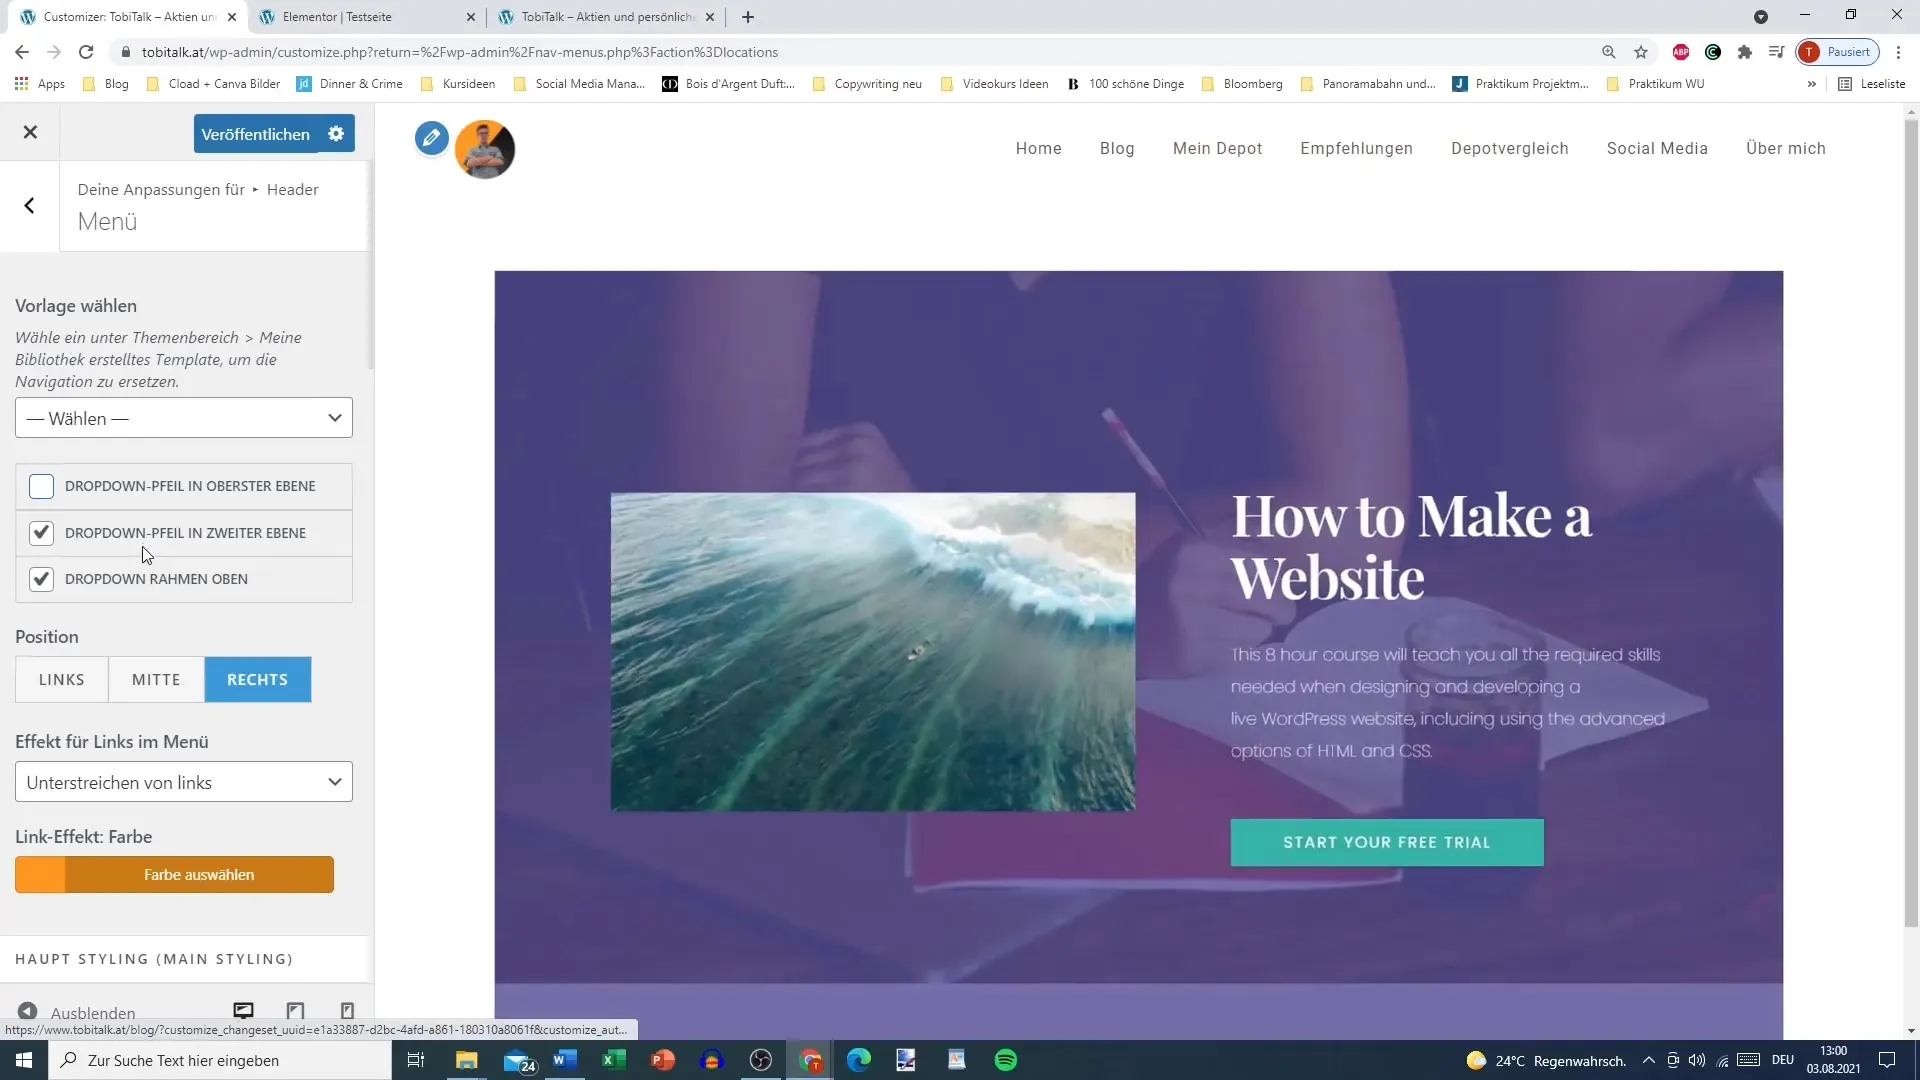Switch to Elementor Testseite tab
Viewport: 1920px width, 1080px height.
click(x=365, y=17)
